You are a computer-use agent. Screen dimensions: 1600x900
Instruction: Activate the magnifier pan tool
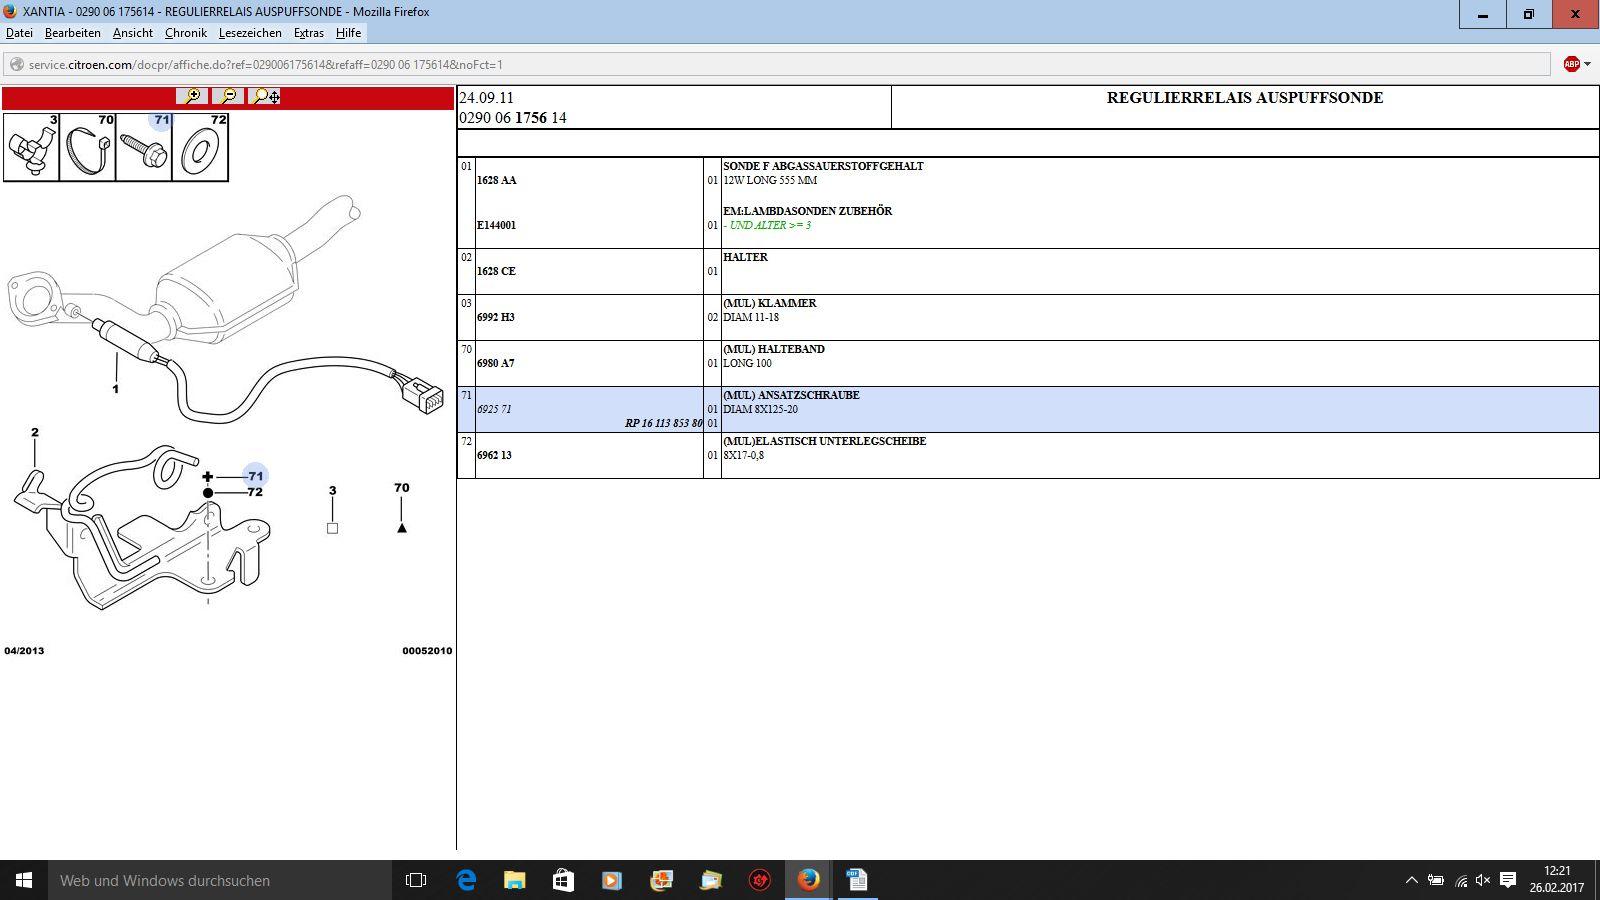pos(265,96)
